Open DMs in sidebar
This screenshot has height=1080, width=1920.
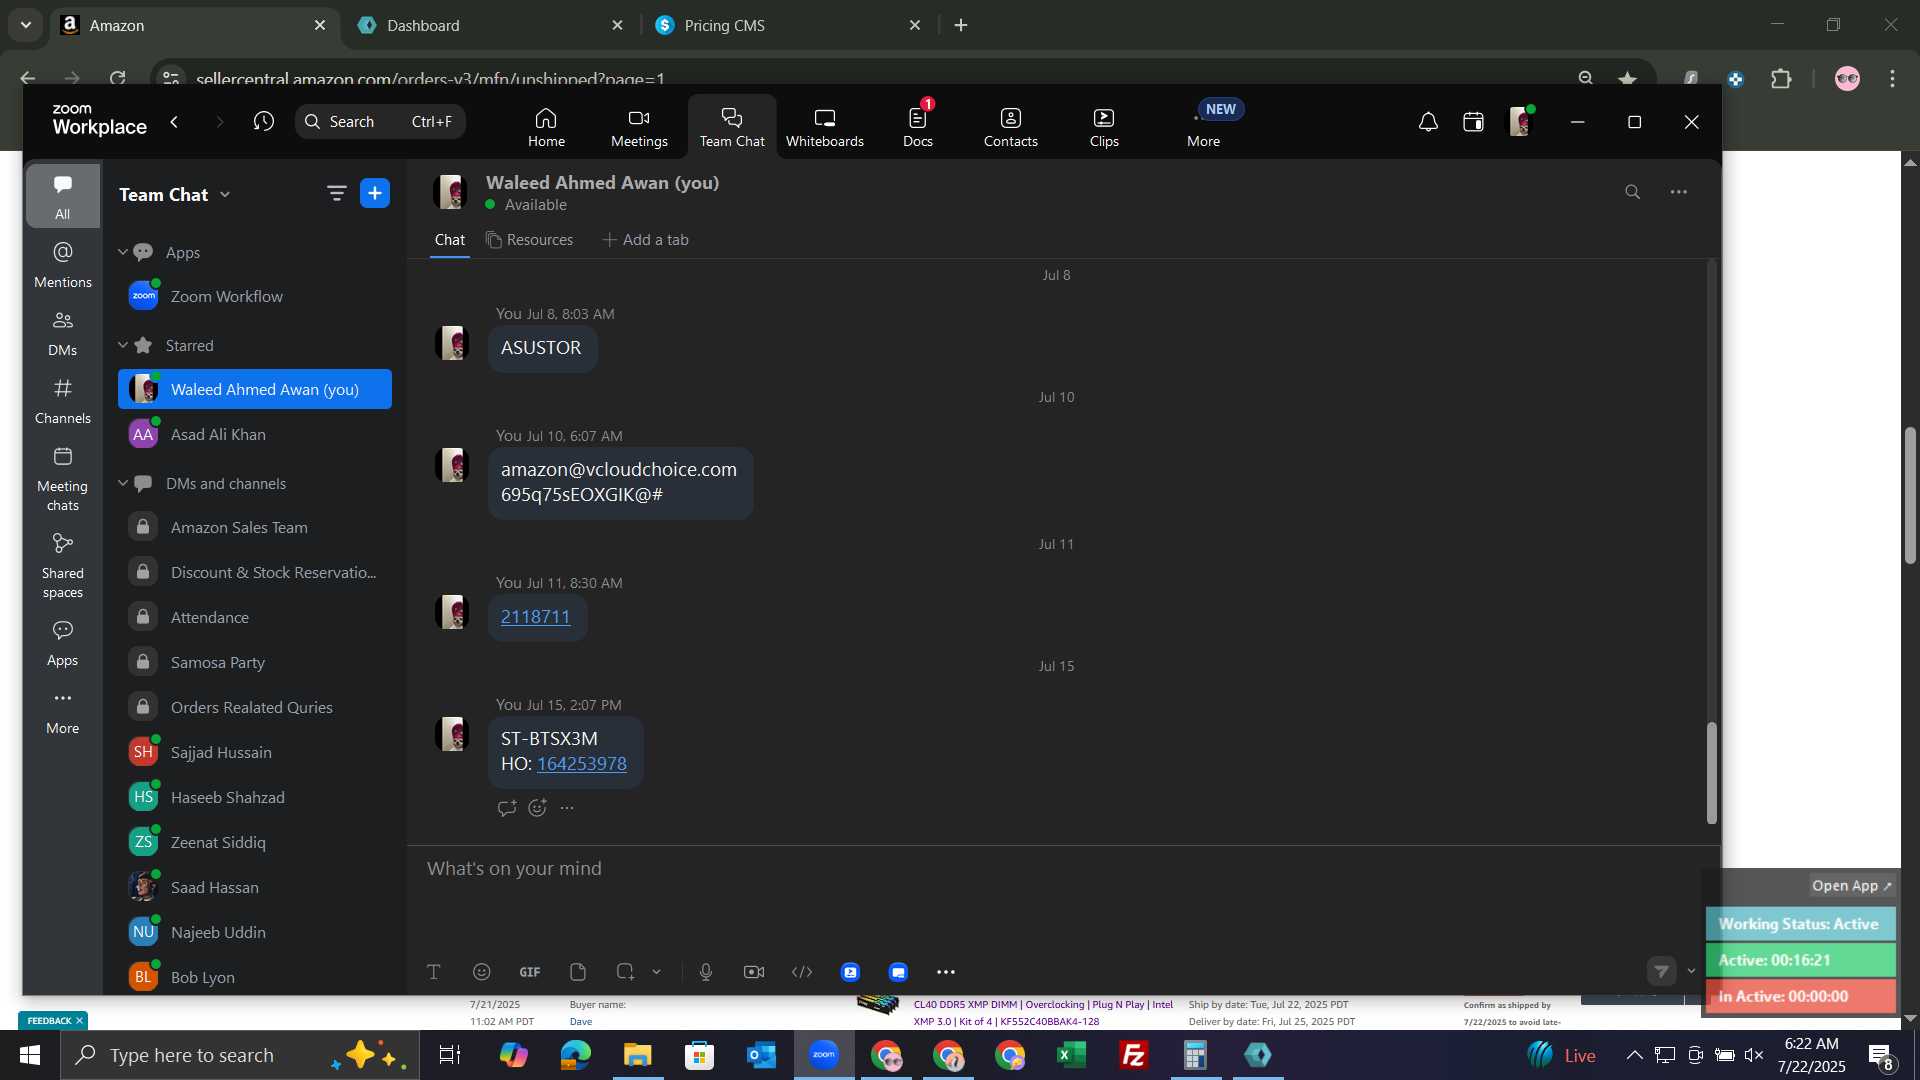(62, 333)
